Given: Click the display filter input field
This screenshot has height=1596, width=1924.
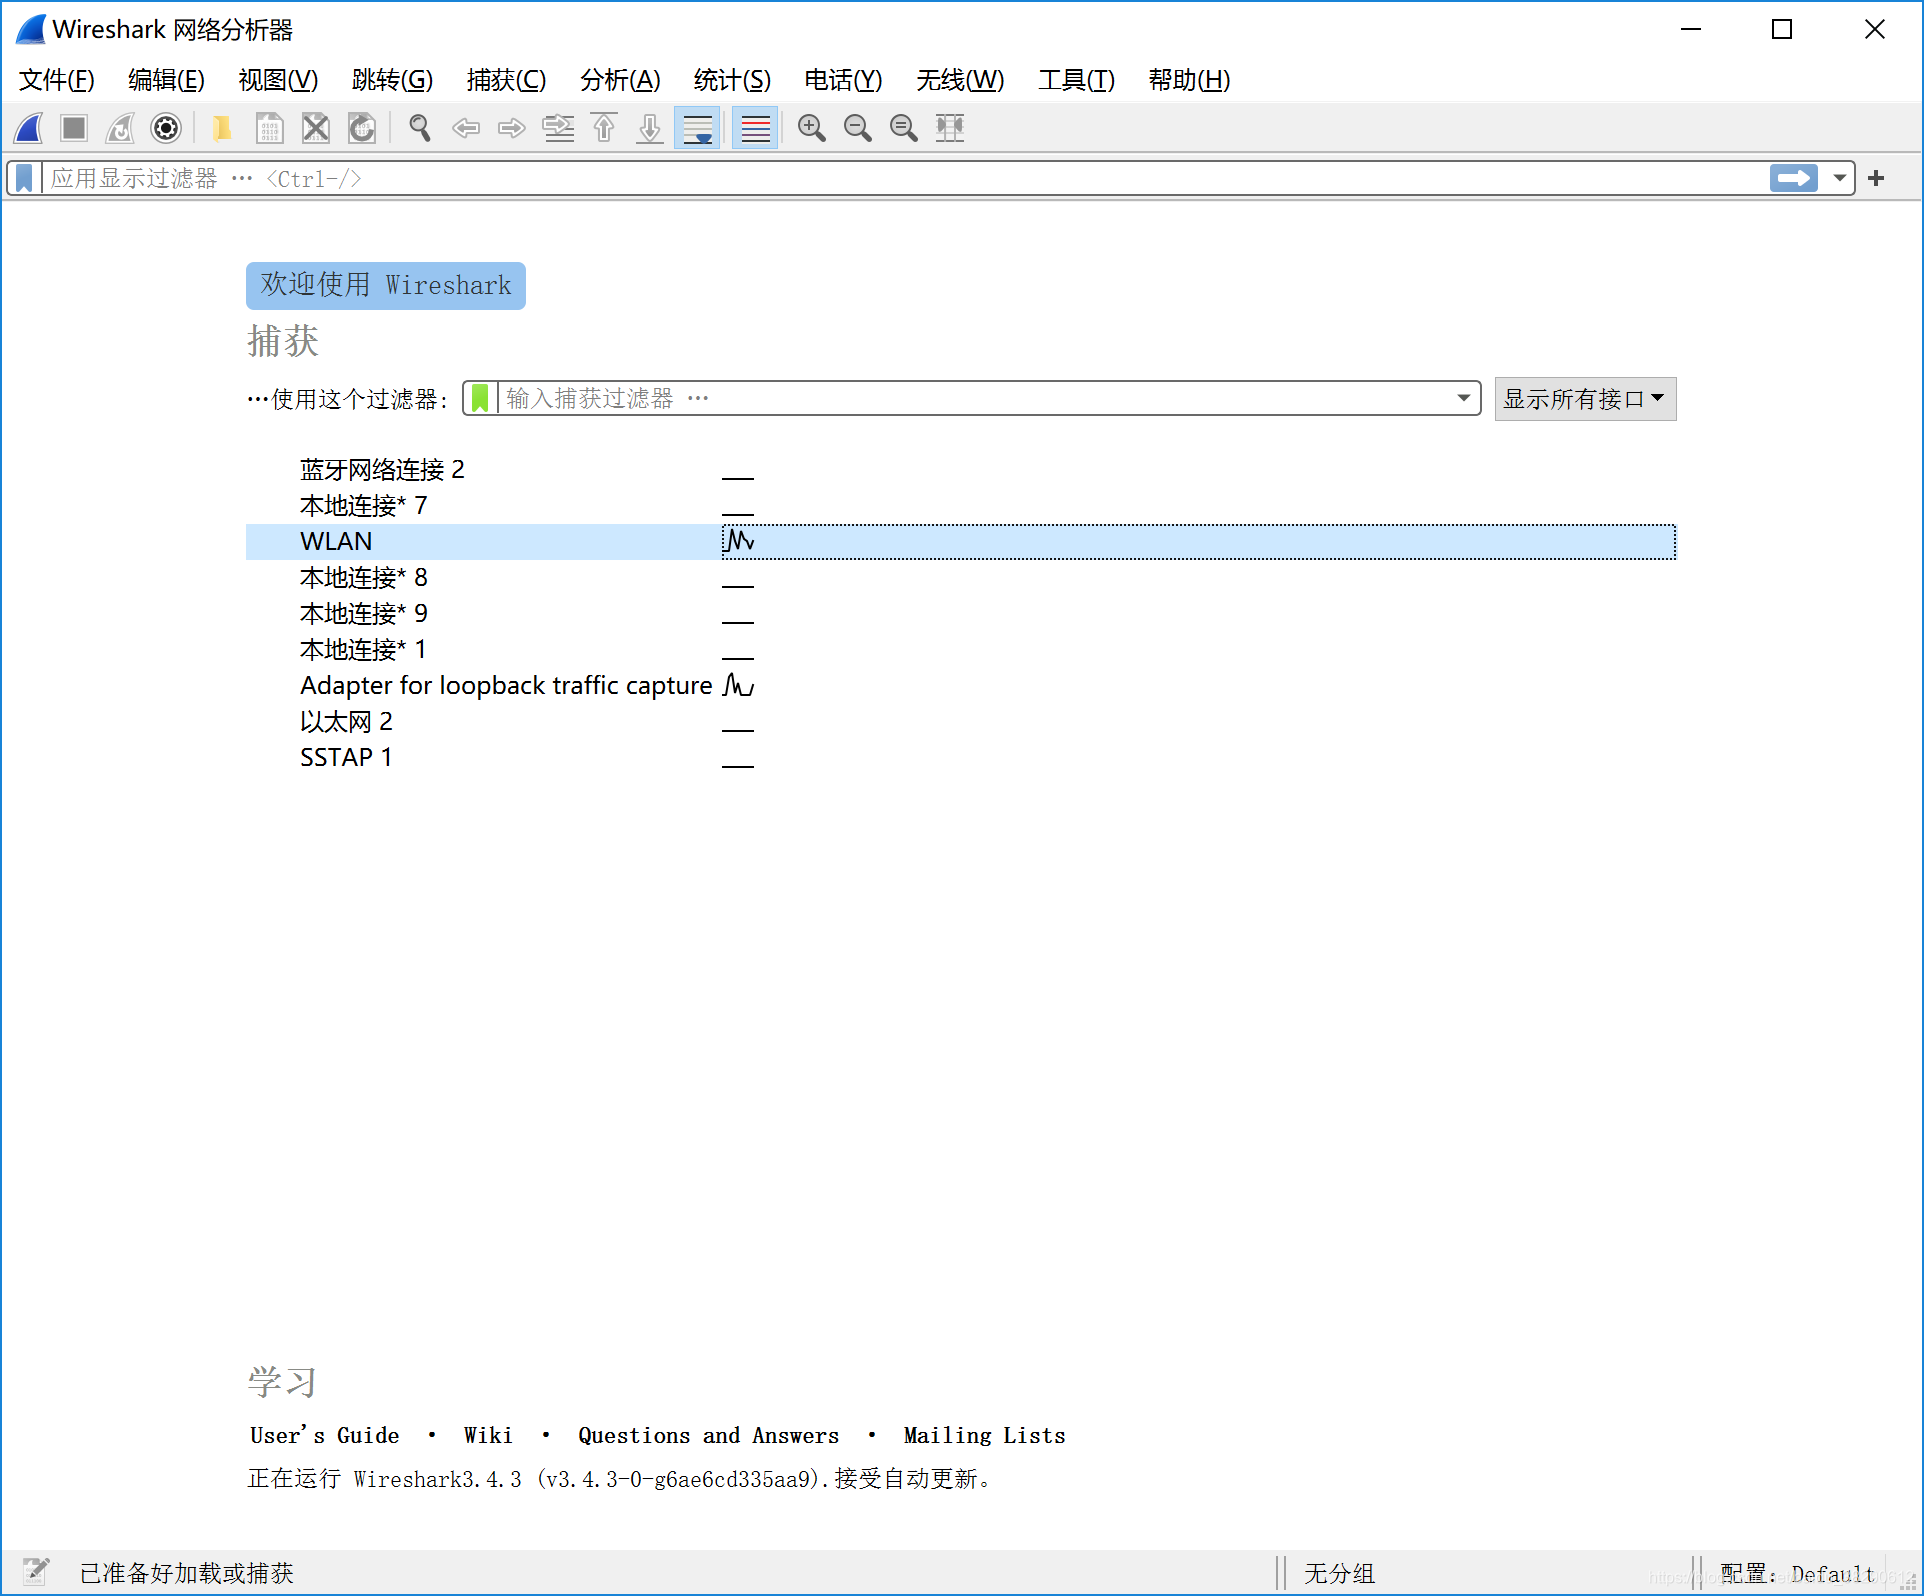Looking at the screenshot, I should (x=900, y=178).
